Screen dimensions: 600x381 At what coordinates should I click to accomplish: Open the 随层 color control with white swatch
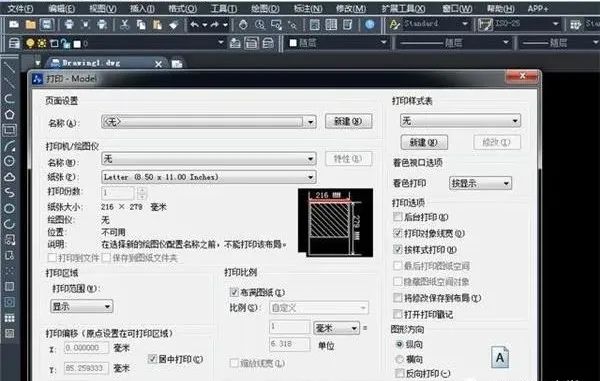coord(338,43)
